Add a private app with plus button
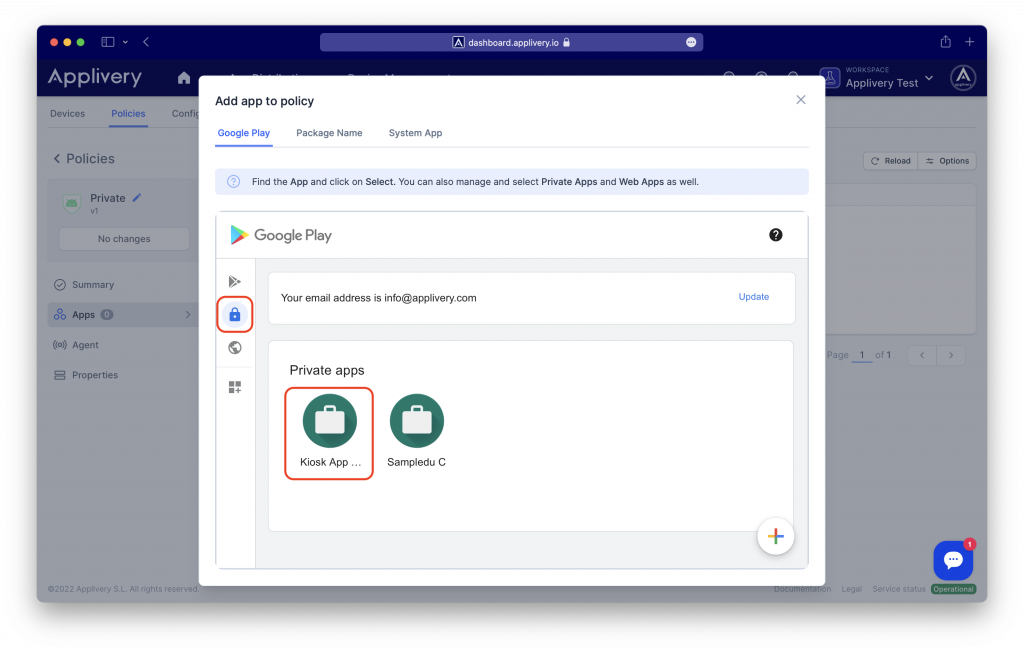 [x=775, y=536]
